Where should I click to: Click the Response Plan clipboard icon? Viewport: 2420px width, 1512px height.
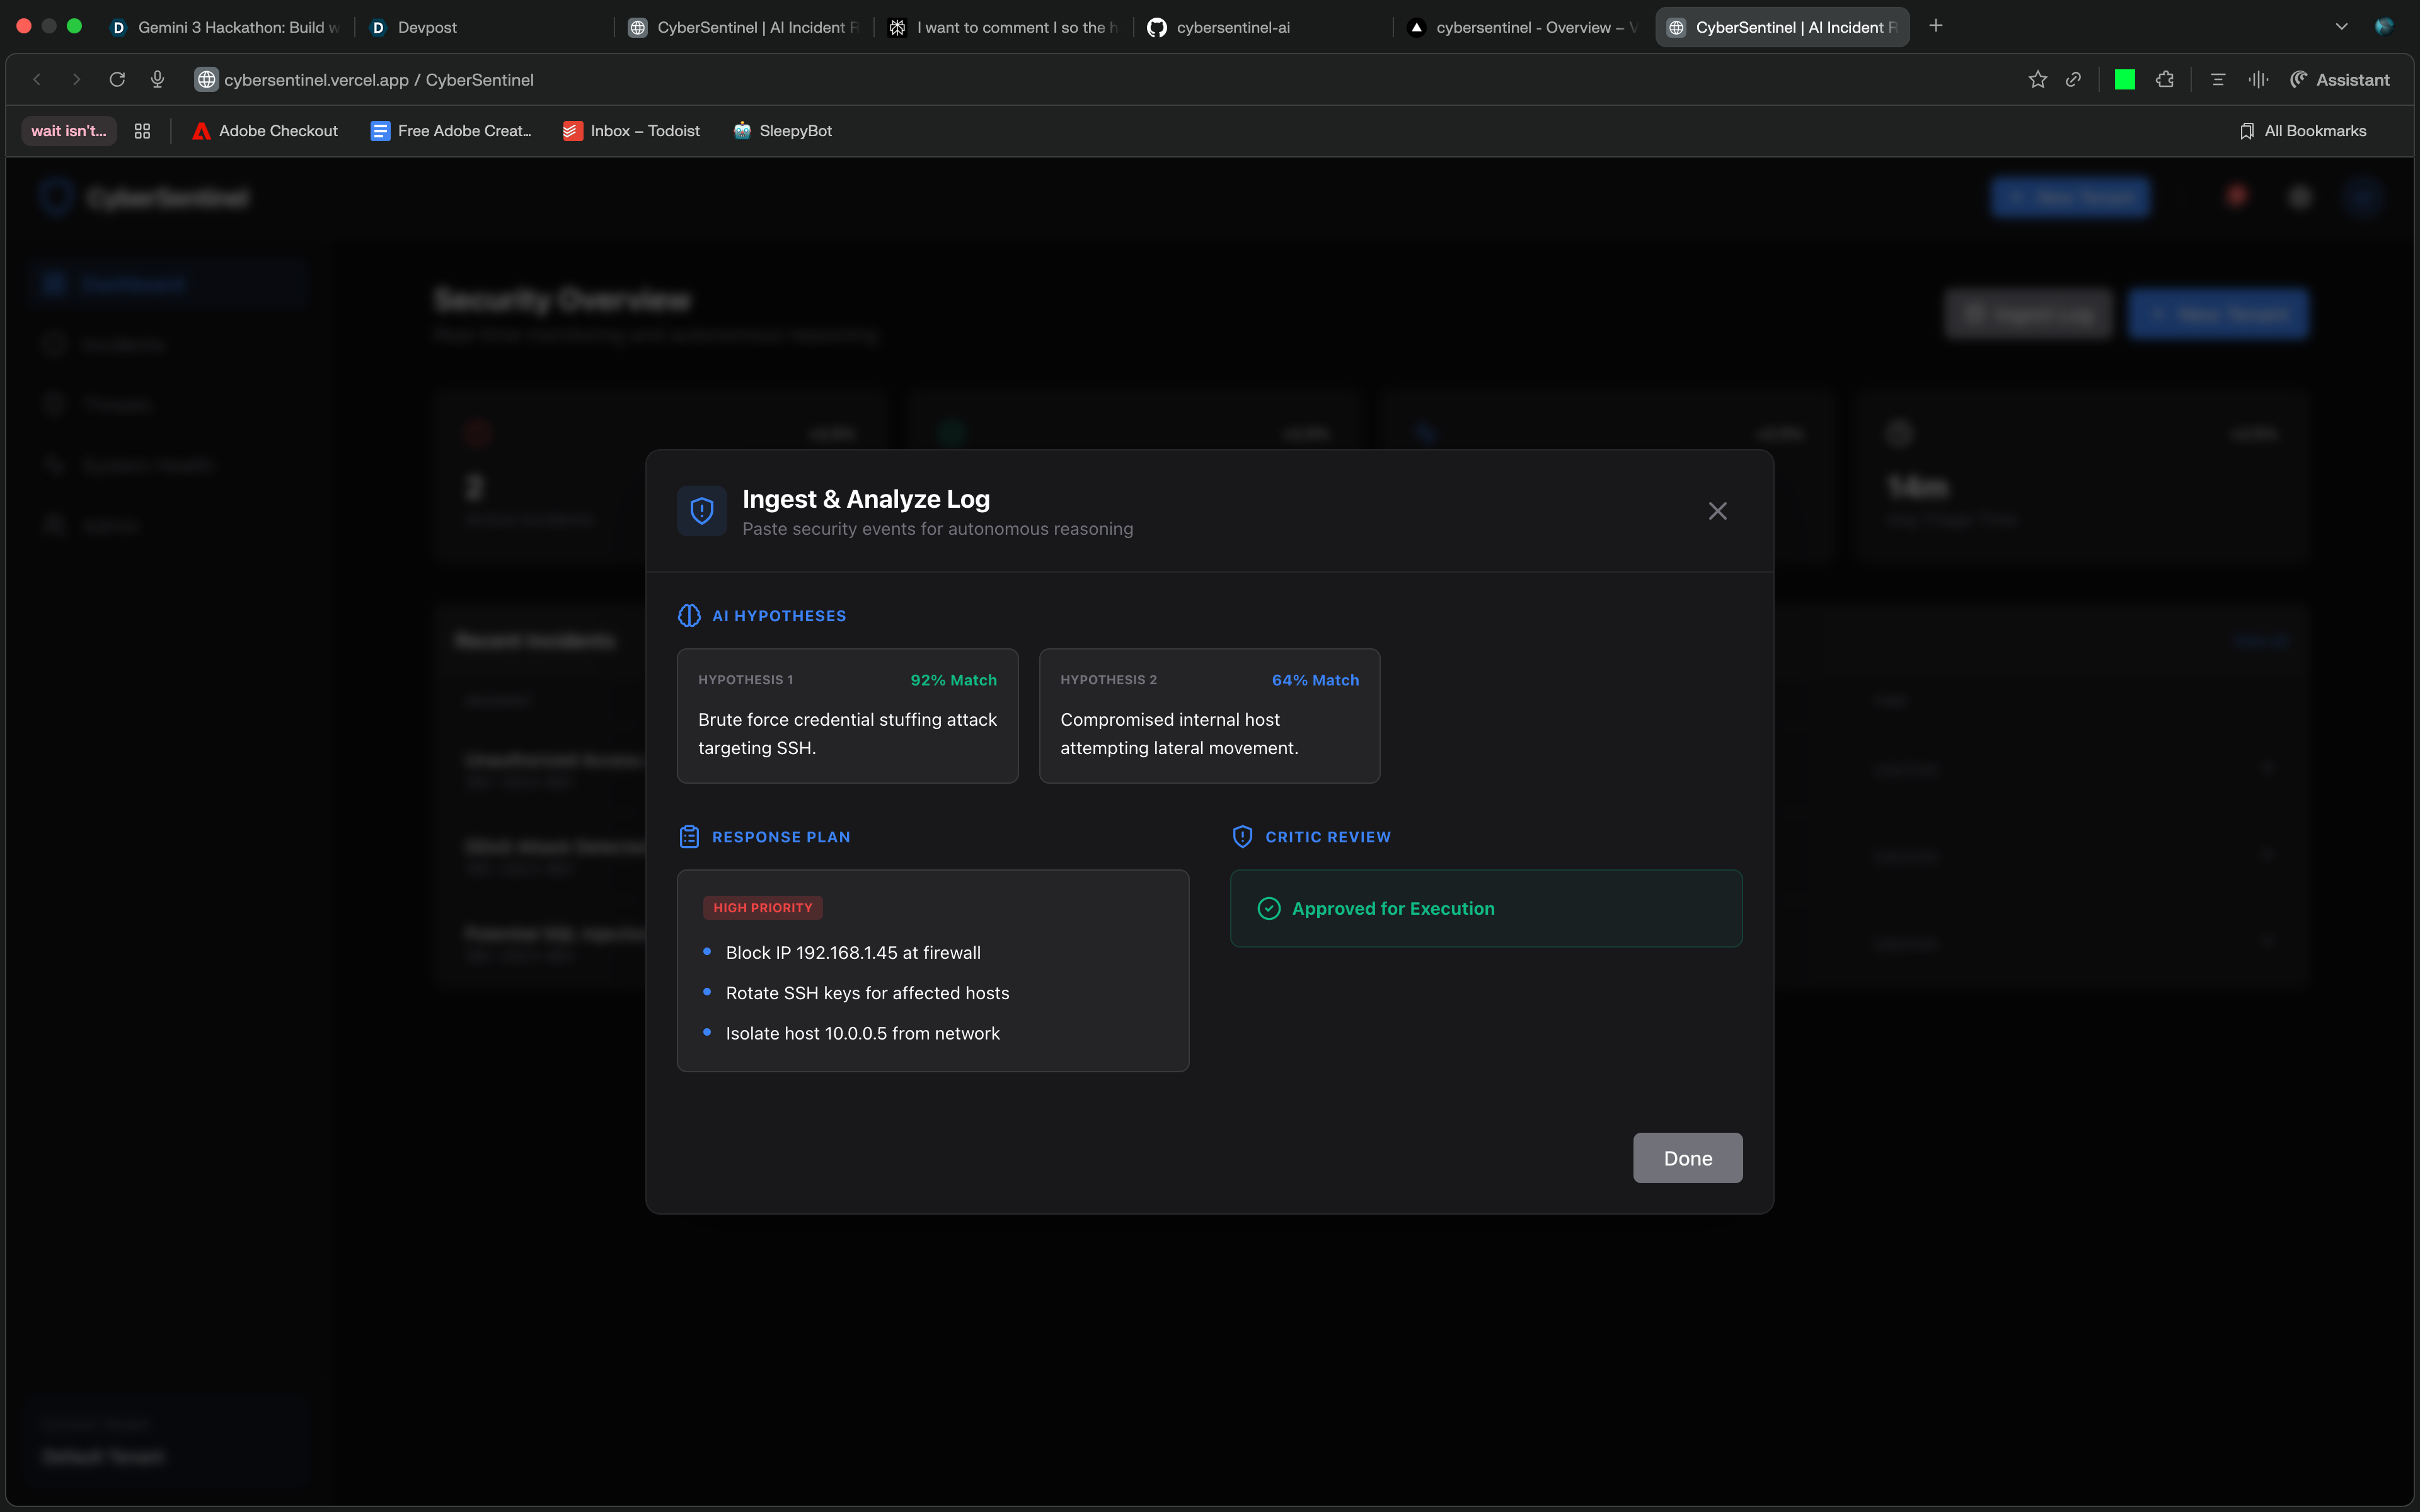tap(689, 837)
